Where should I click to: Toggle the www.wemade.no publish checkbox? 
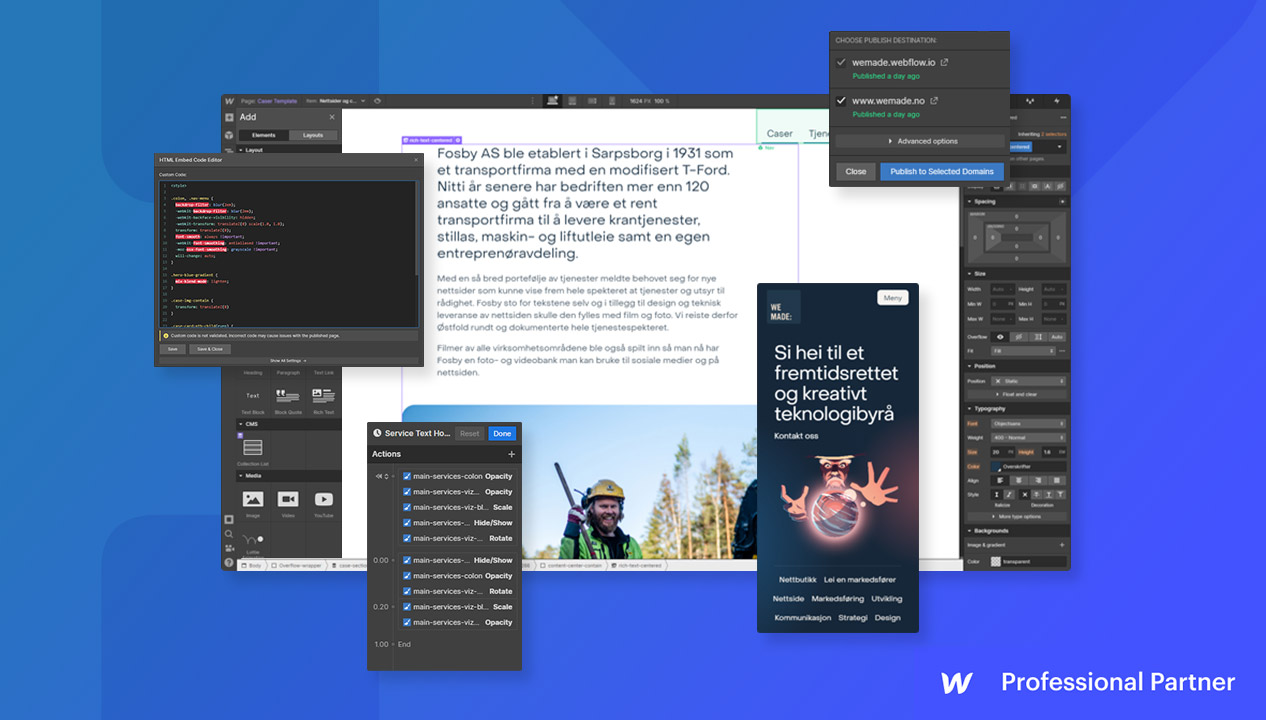point(841,100)
